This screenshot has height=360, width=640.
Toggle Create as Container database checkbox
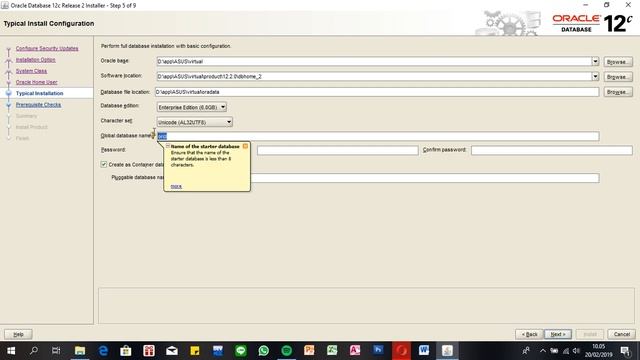click(104, 164)
